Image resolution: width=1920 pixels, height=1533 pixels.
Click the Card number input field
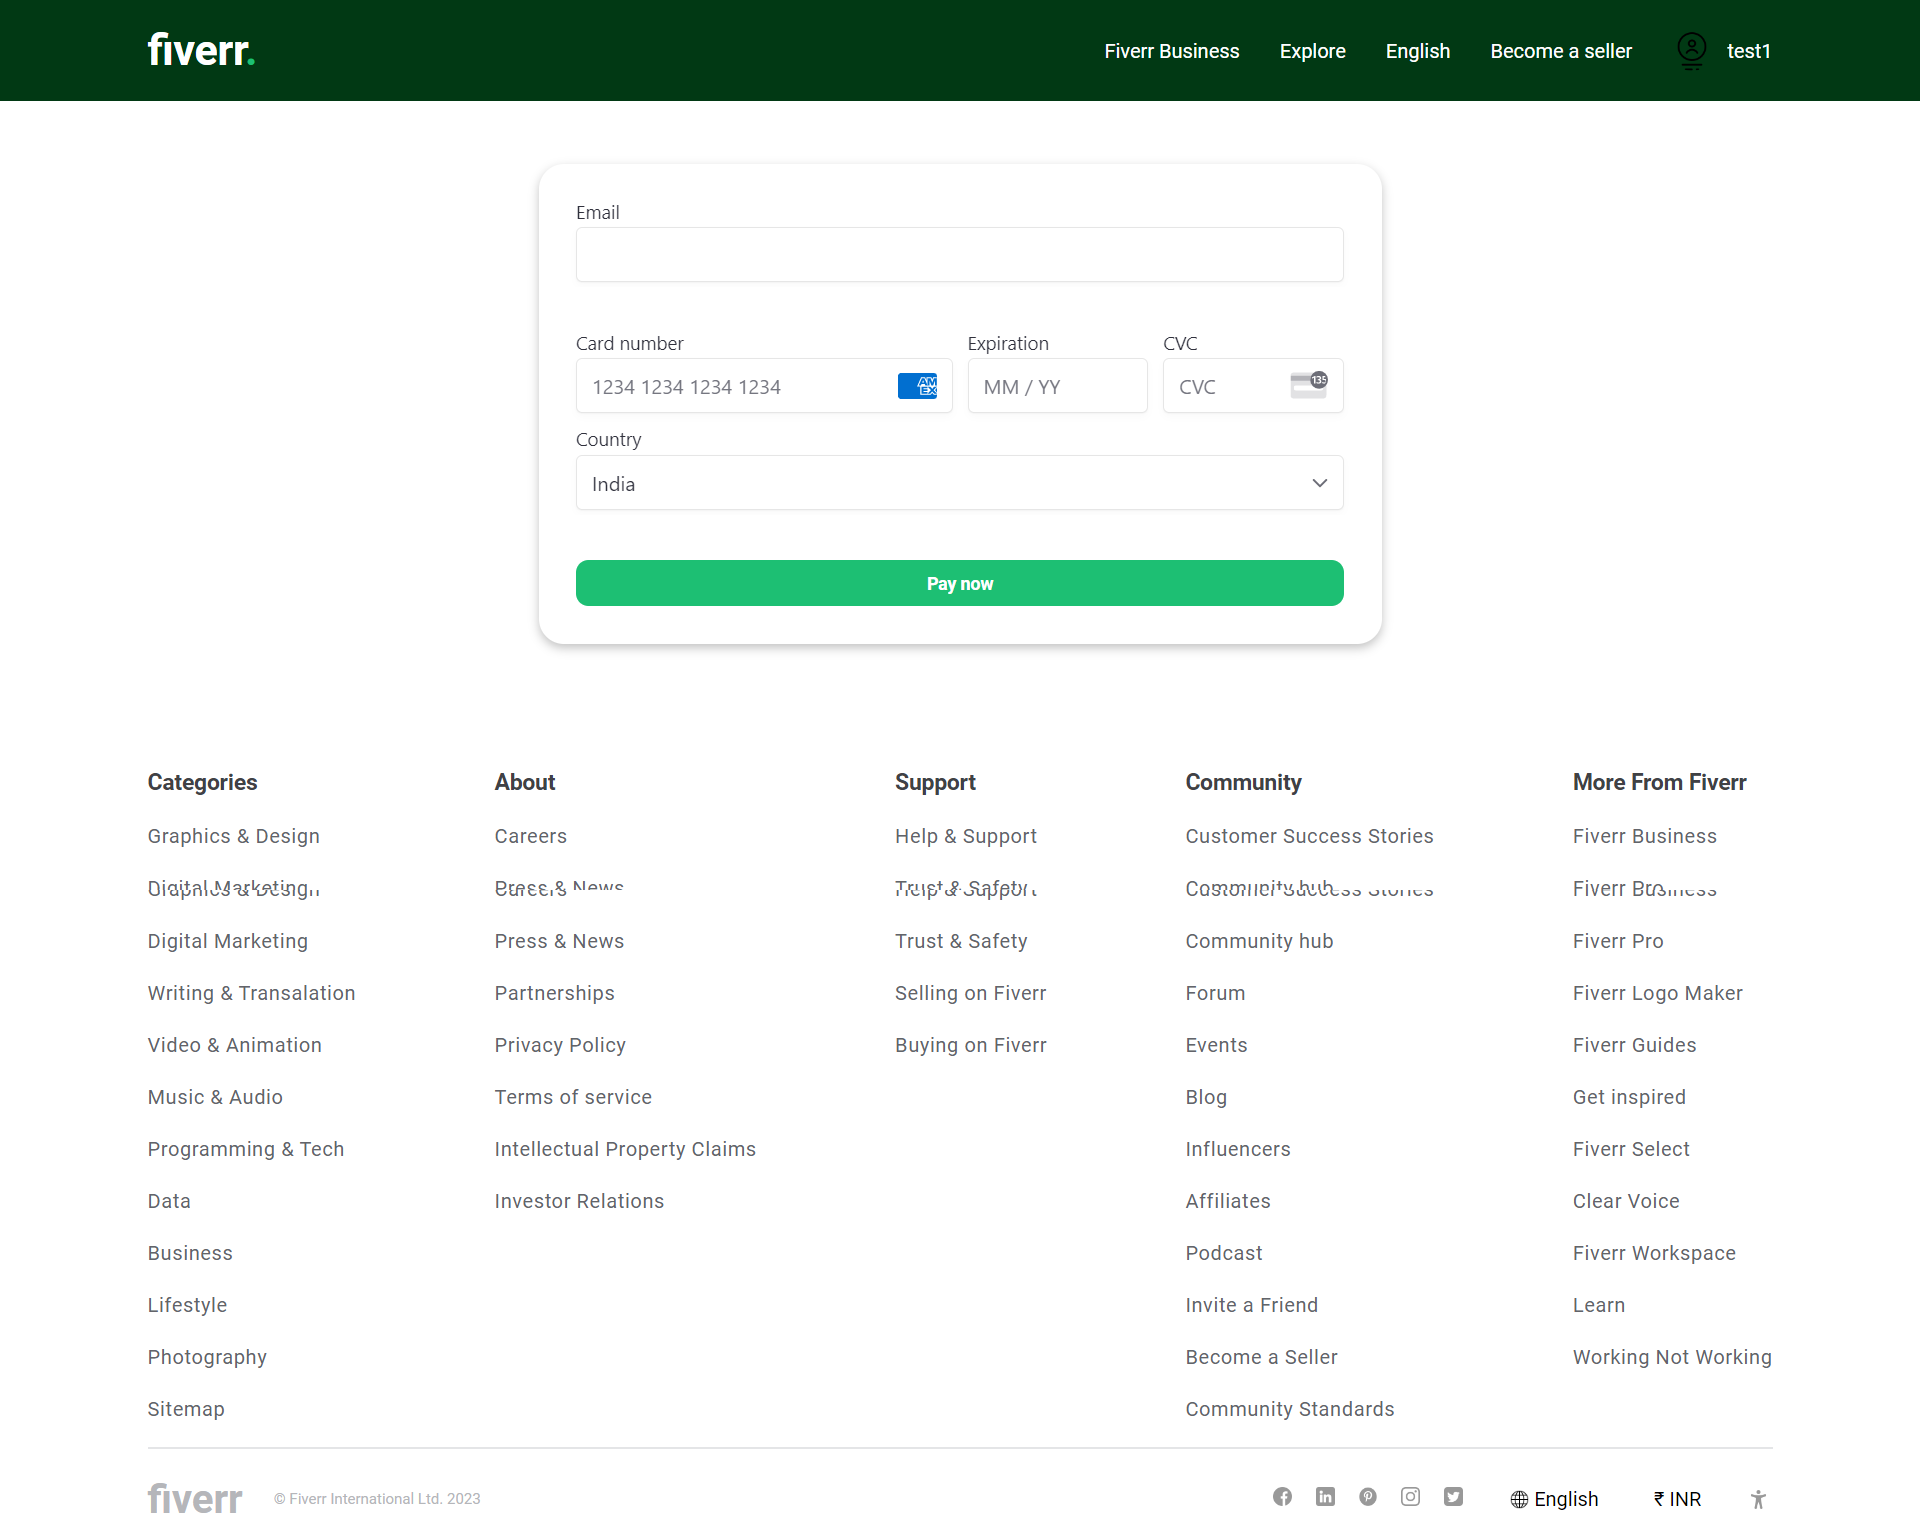click(x=740, y=386)
